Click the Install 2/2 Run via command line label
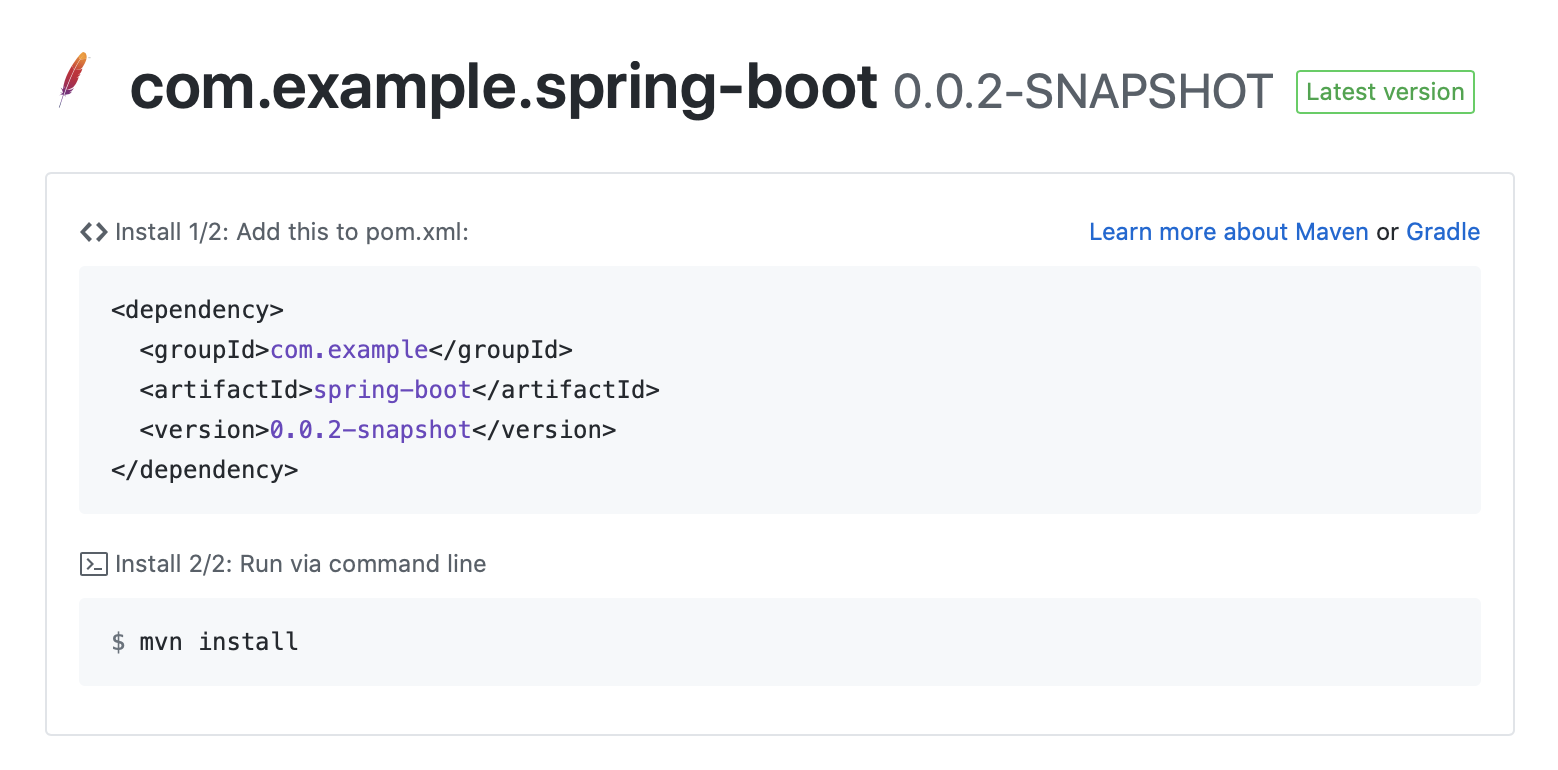 click(x=301, y=564)
